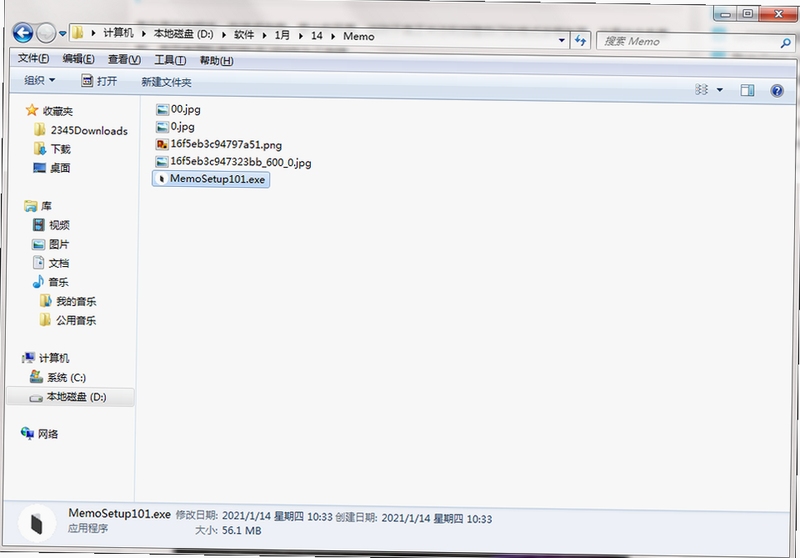Click the Forward navigation arrow
This screenshot has width=800, height=558.
point(46,33)
